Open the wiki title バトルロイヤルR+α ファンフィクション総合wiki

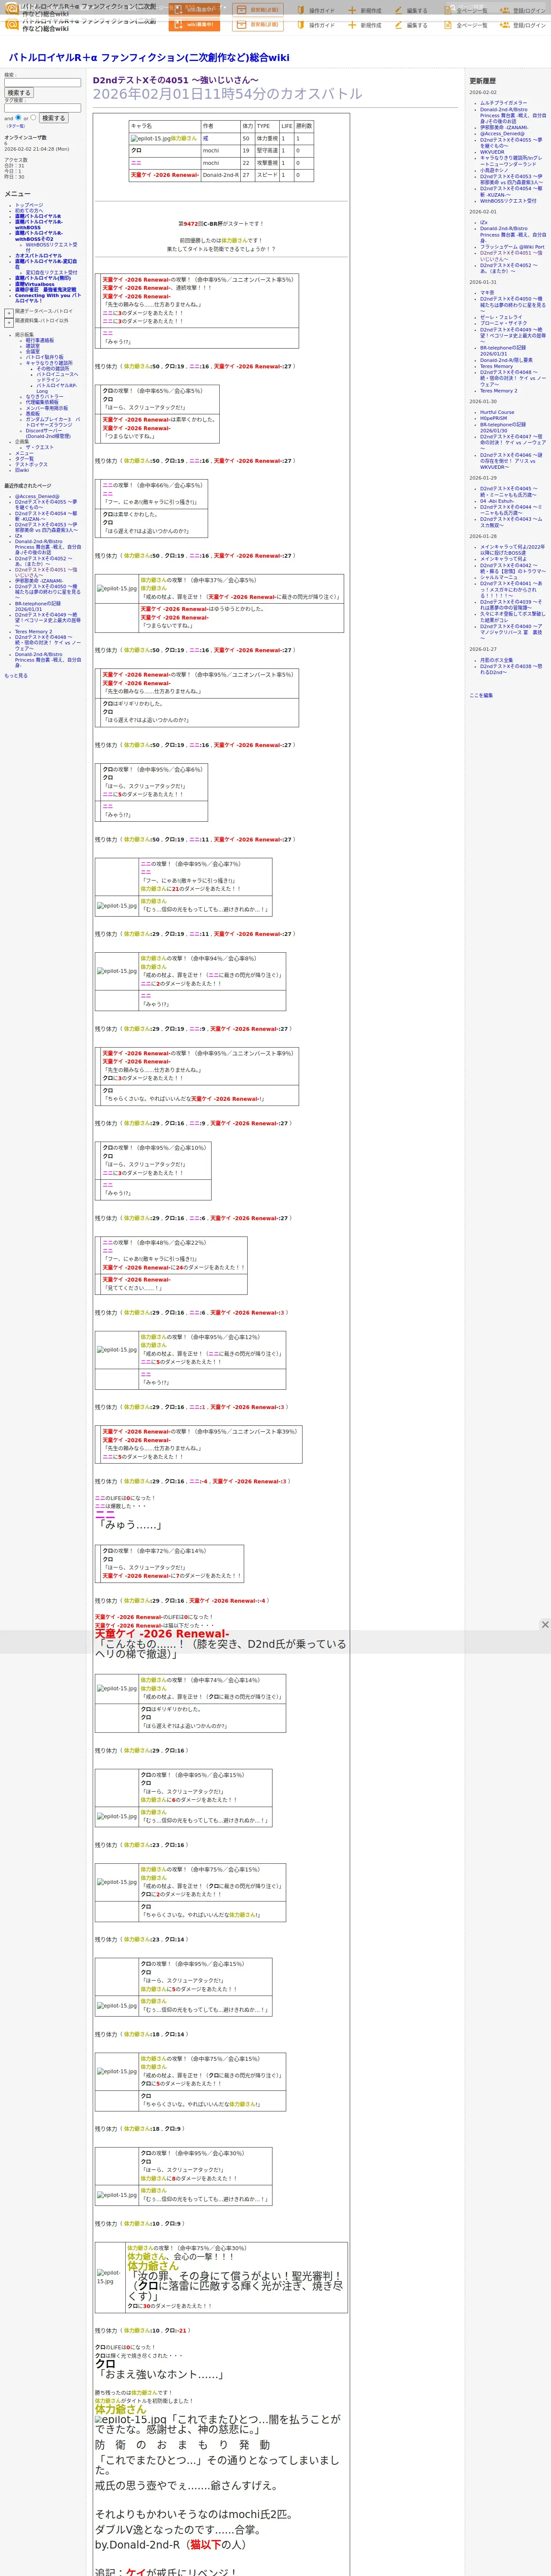click(x=149, y=58)
